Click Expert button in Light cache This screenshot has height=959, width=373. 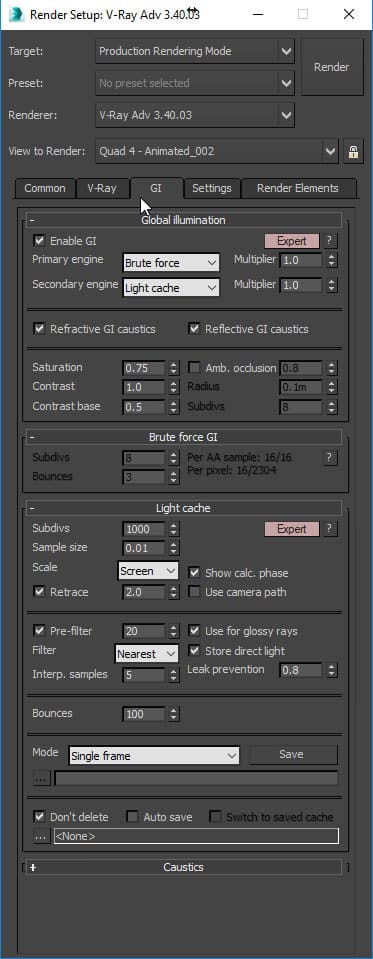click(x=292, y=529)
